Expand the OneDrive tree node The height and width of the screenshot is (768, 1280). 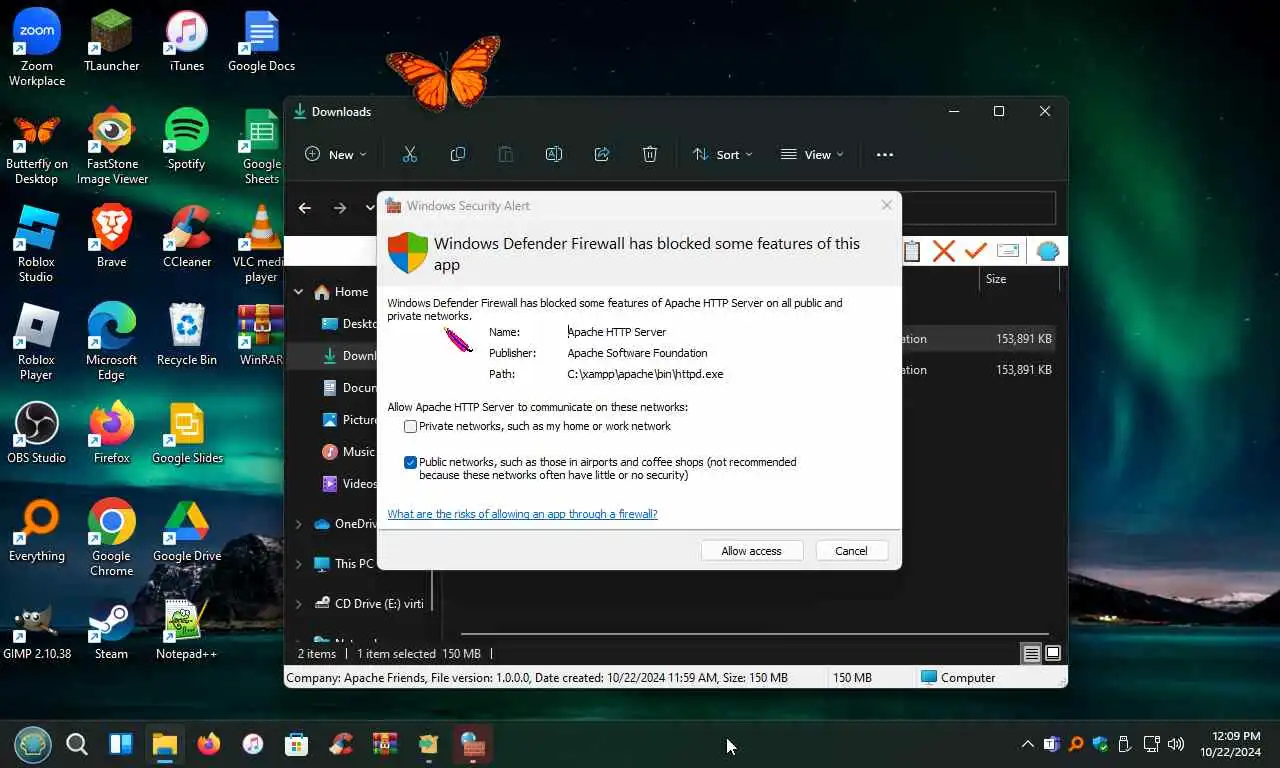298,523
